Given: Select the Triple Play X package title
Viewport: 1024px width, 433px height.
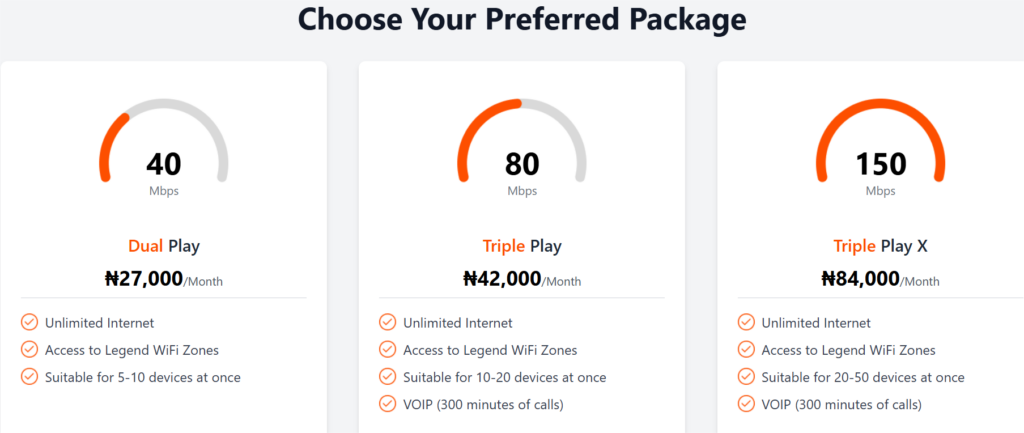Looking at the screenshot, I should 880,246.
